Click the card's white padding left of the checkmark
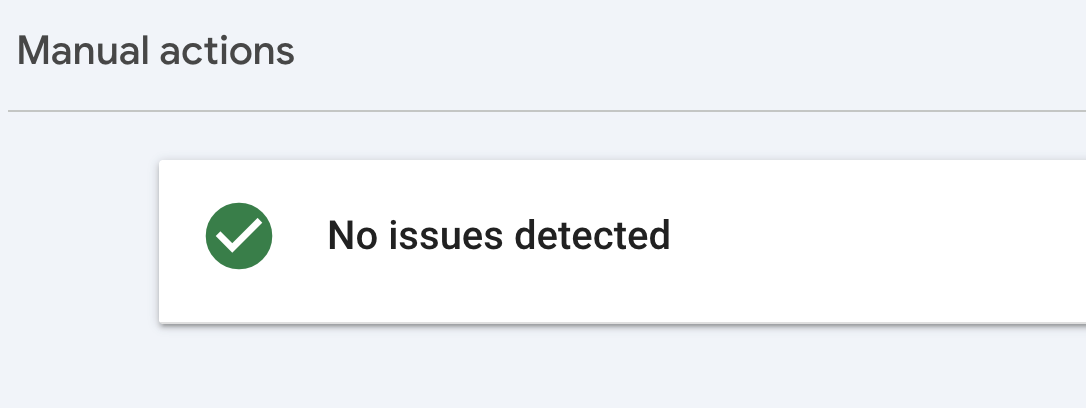This screenshot has width=1086, height=408. pyautogui.click(x=181, y=236)
